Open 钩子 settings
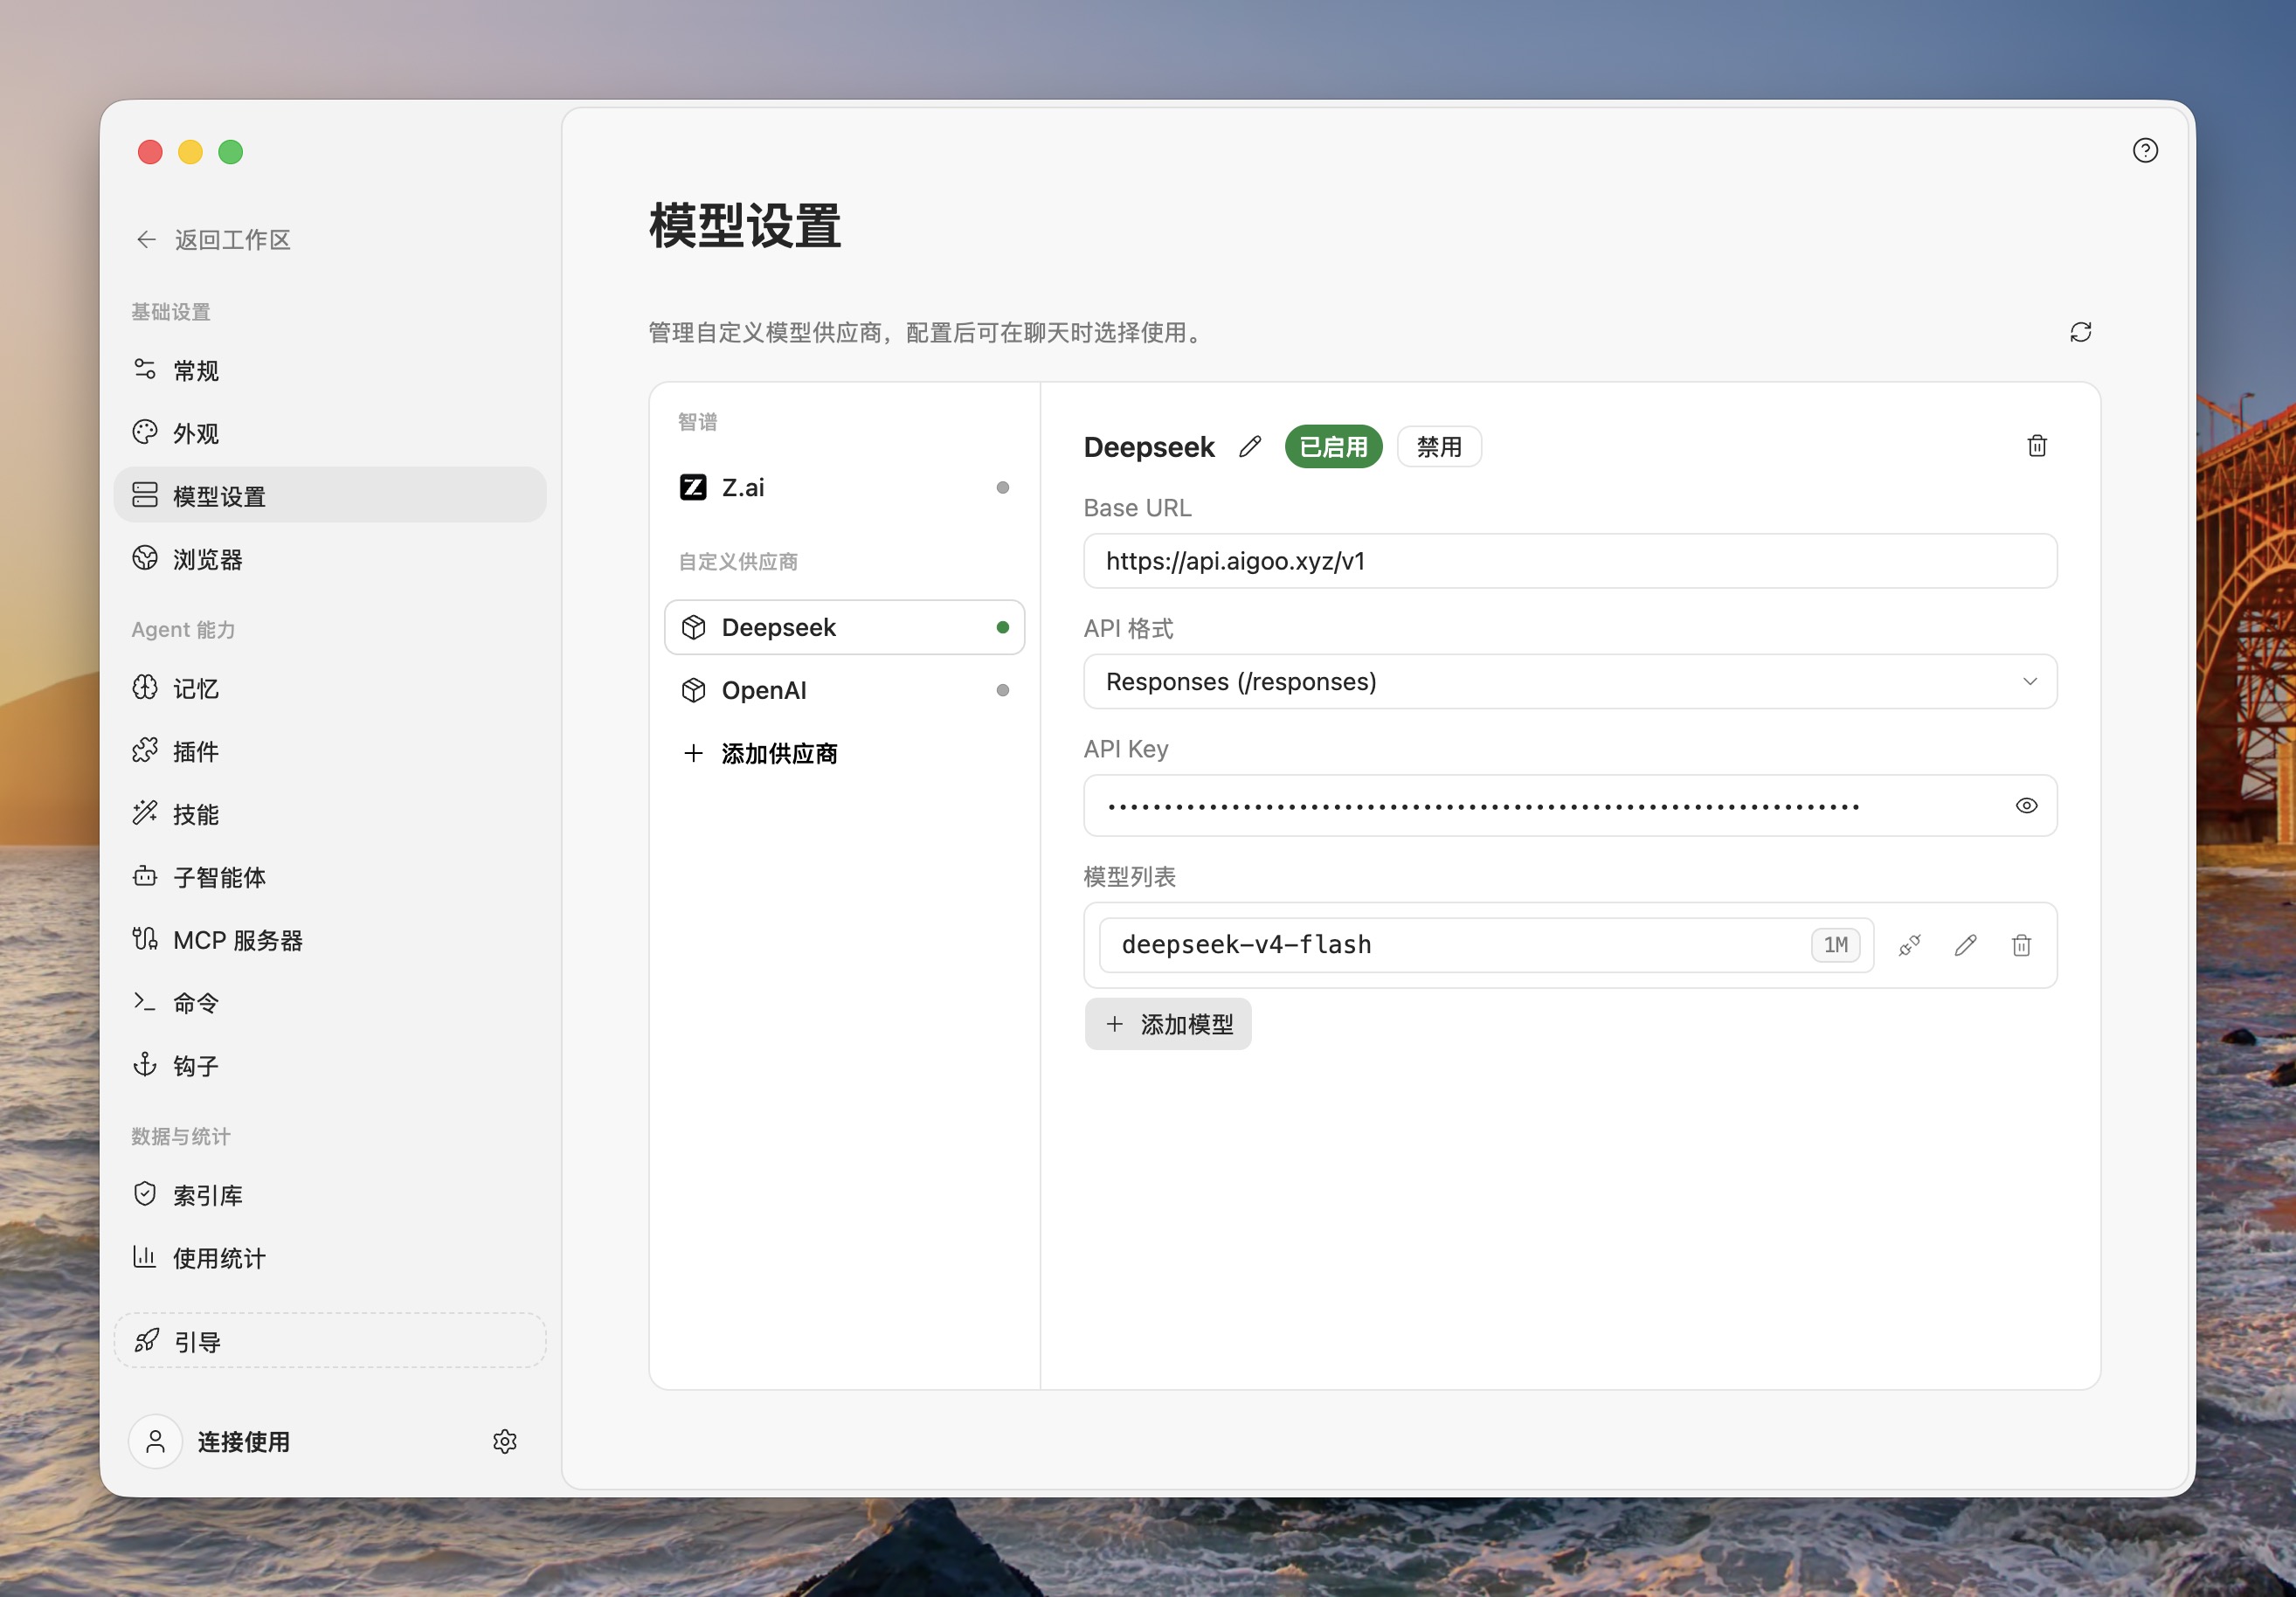 click(x=330, y=1065)
